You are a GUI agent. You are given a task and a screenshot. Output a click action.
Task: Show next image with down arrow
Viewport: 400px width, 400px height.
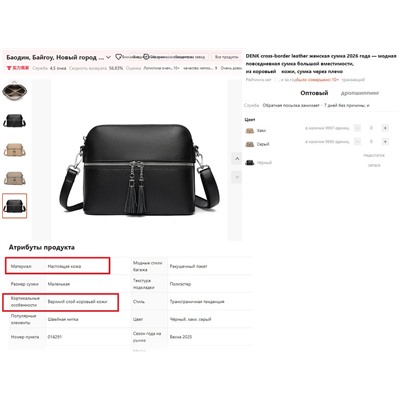click(x=237, y=177)
